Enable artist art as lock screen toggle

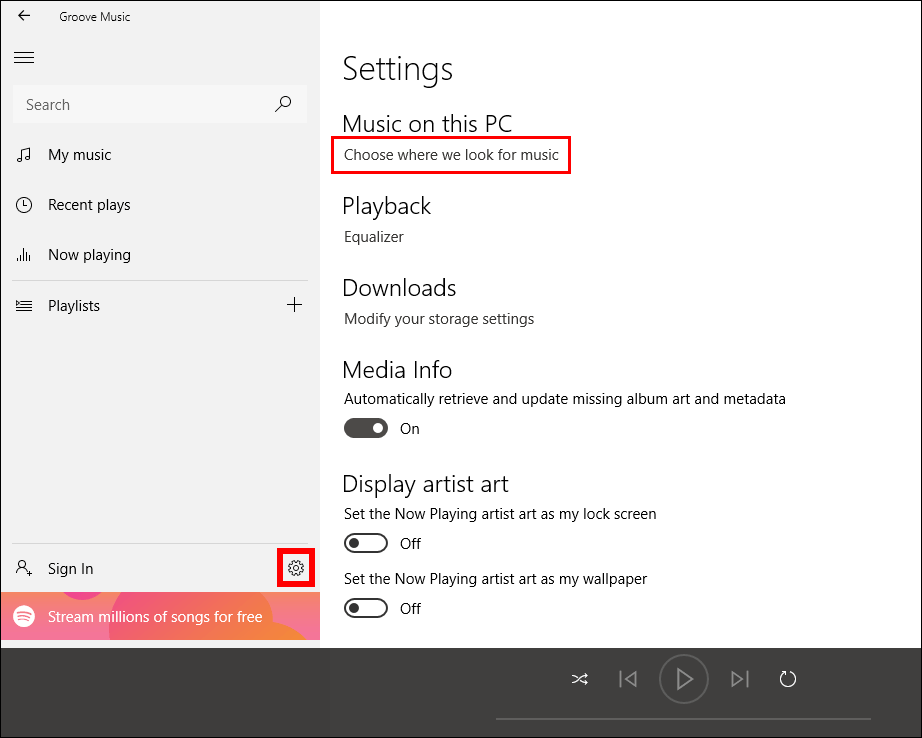click(x=366, y=543)
